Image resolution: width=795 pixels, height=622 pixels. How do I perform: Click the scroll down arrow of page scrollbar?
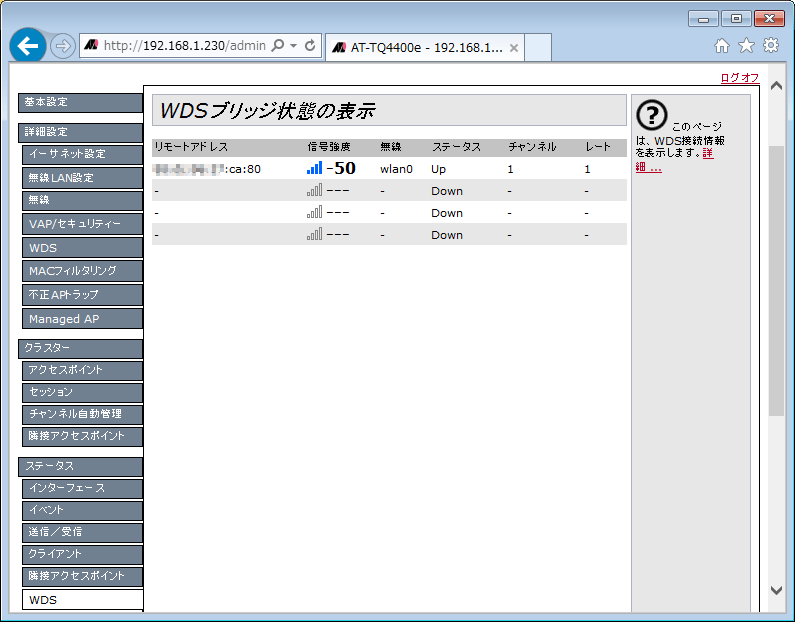777,590
